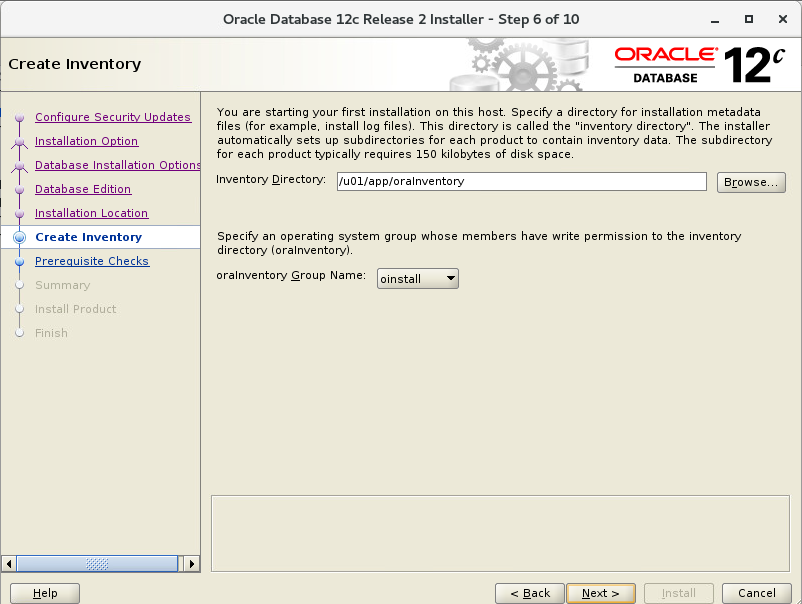The height and width of the screenshot is (604, 802).
Task: Click the Install Product step marker
Action: point(19,309)
